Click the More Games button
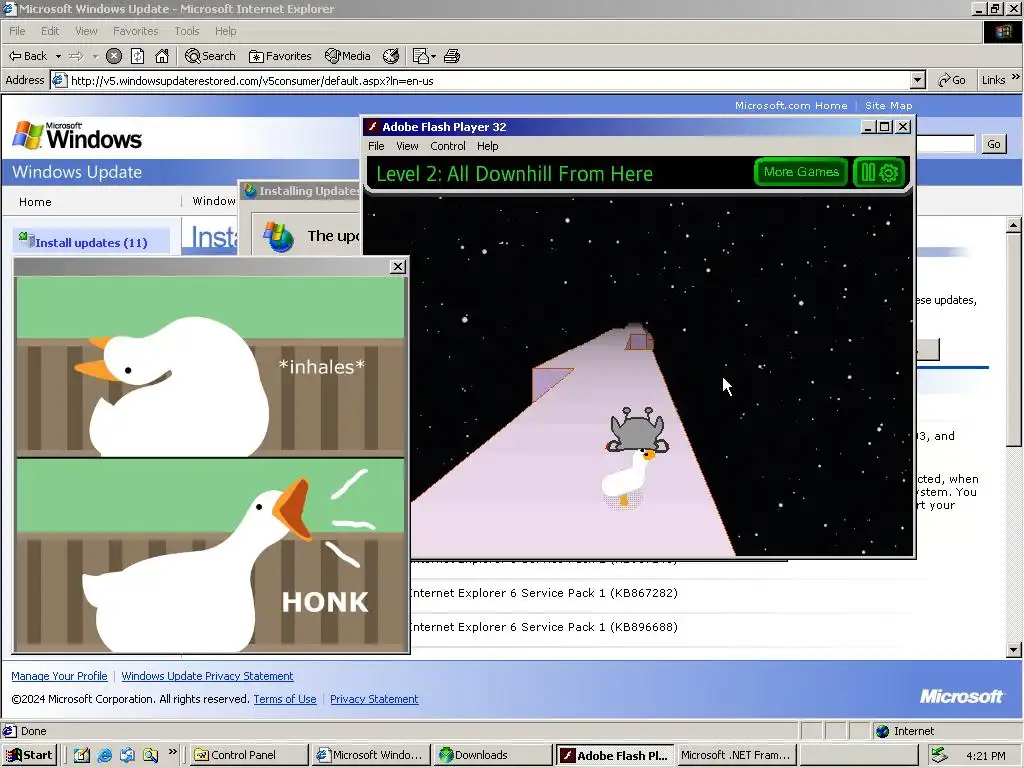The image size is (1024, 768). click(801, 172)
